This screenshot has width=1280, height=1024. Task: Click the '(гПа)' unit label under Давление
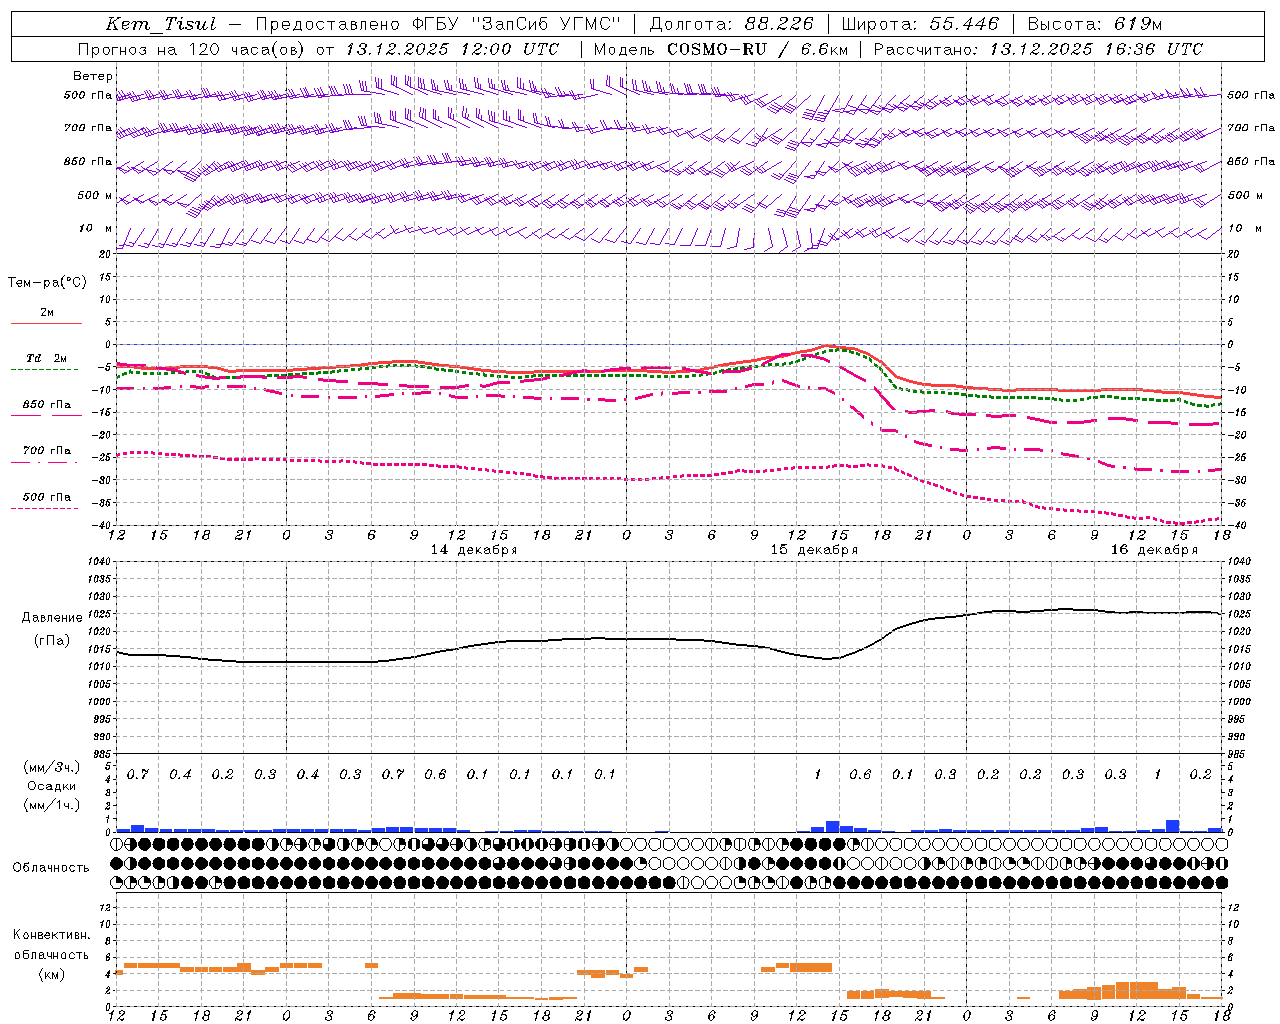point(52,640)
